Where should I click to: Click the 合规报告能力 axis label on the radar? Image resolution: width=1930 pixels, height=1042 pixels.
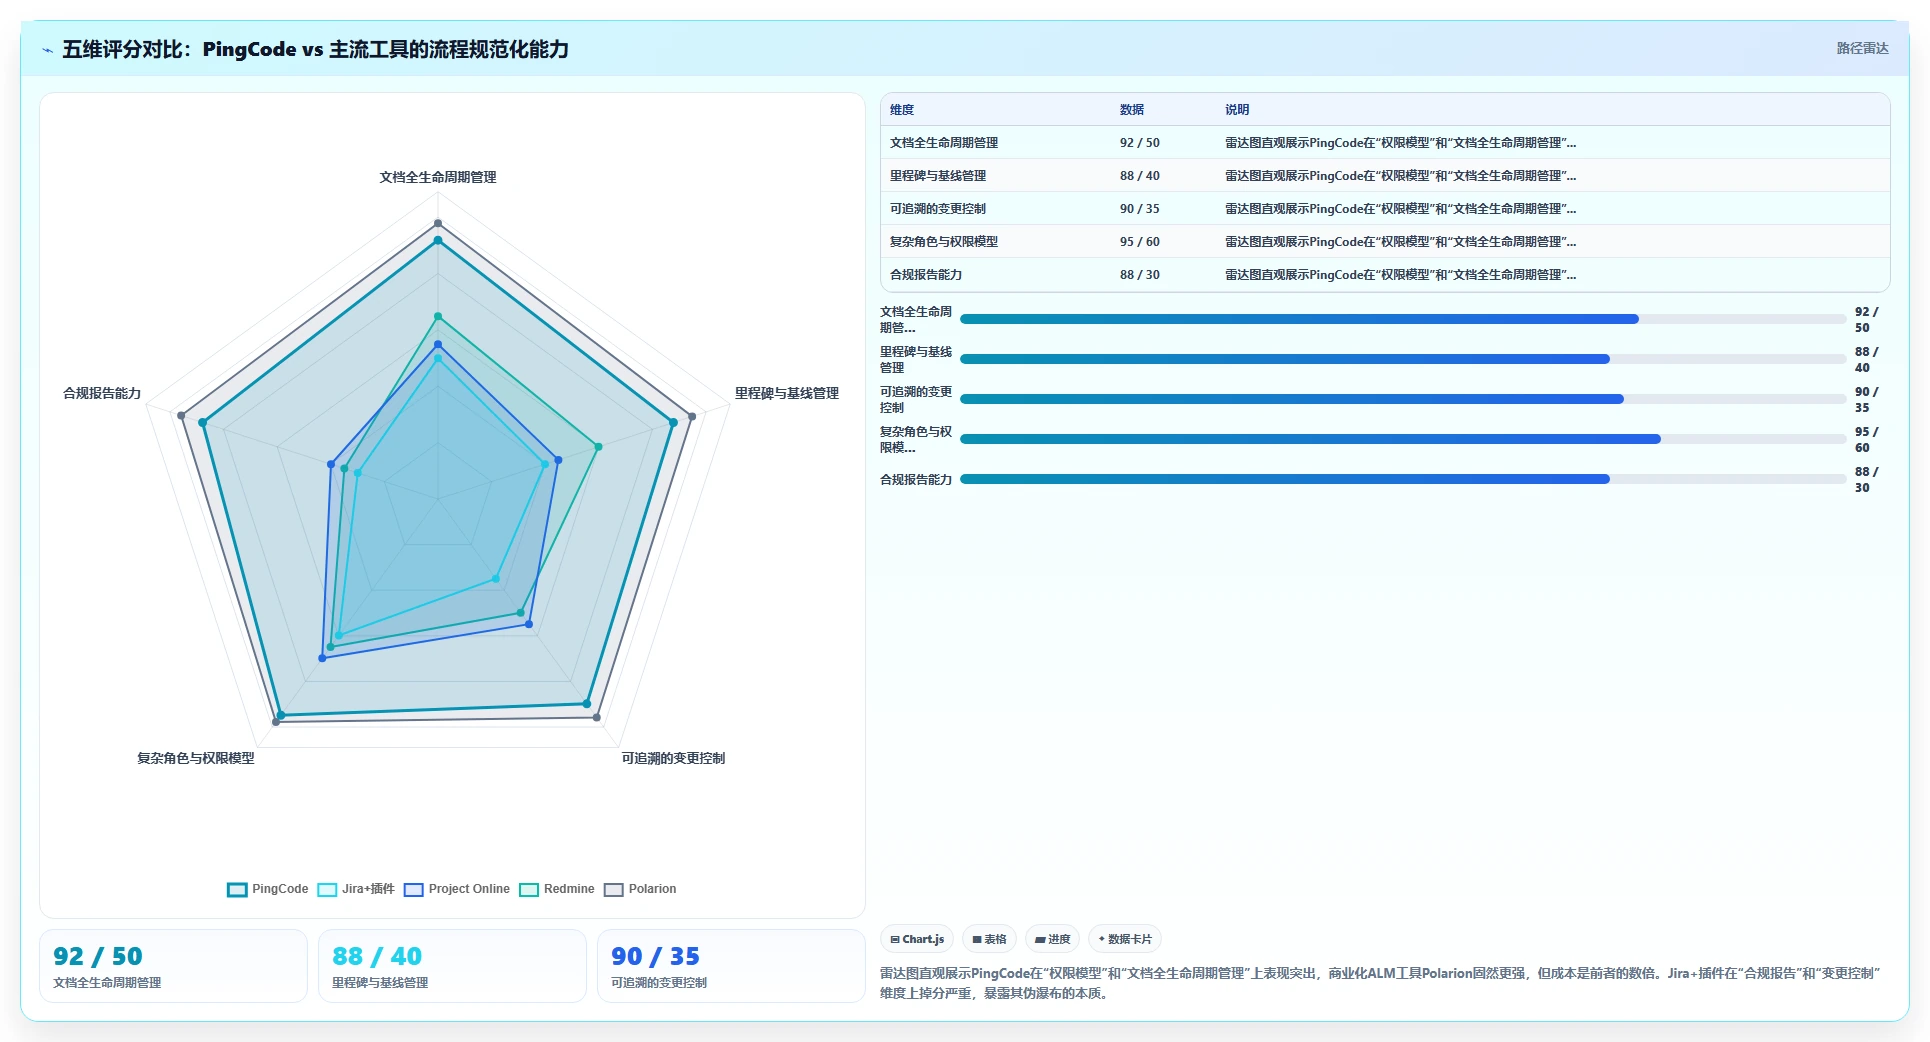(x=102, y=393)
